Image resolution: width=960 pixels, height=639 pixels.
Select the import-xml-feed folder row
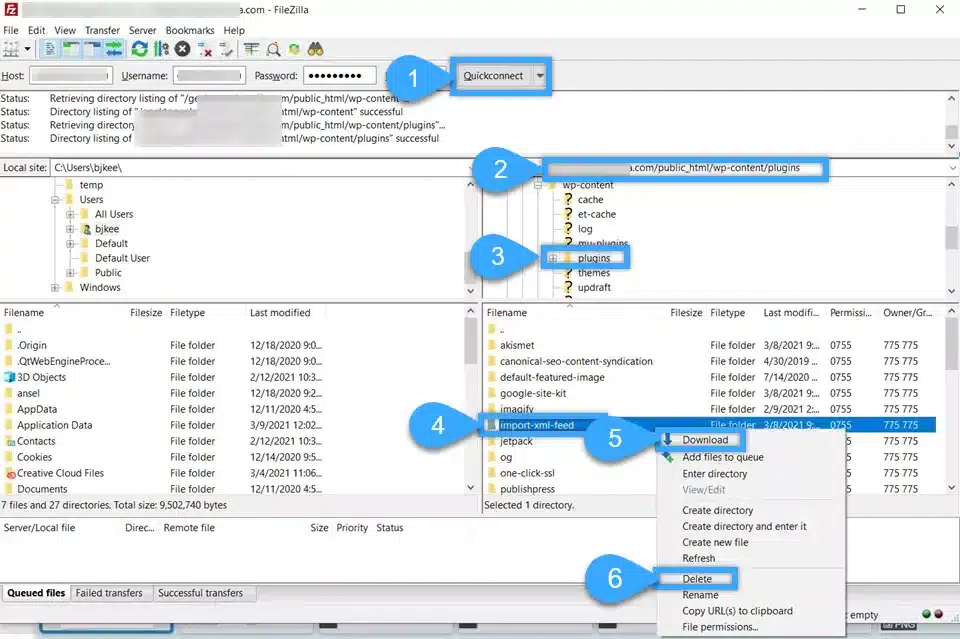(x=710, y=425)
